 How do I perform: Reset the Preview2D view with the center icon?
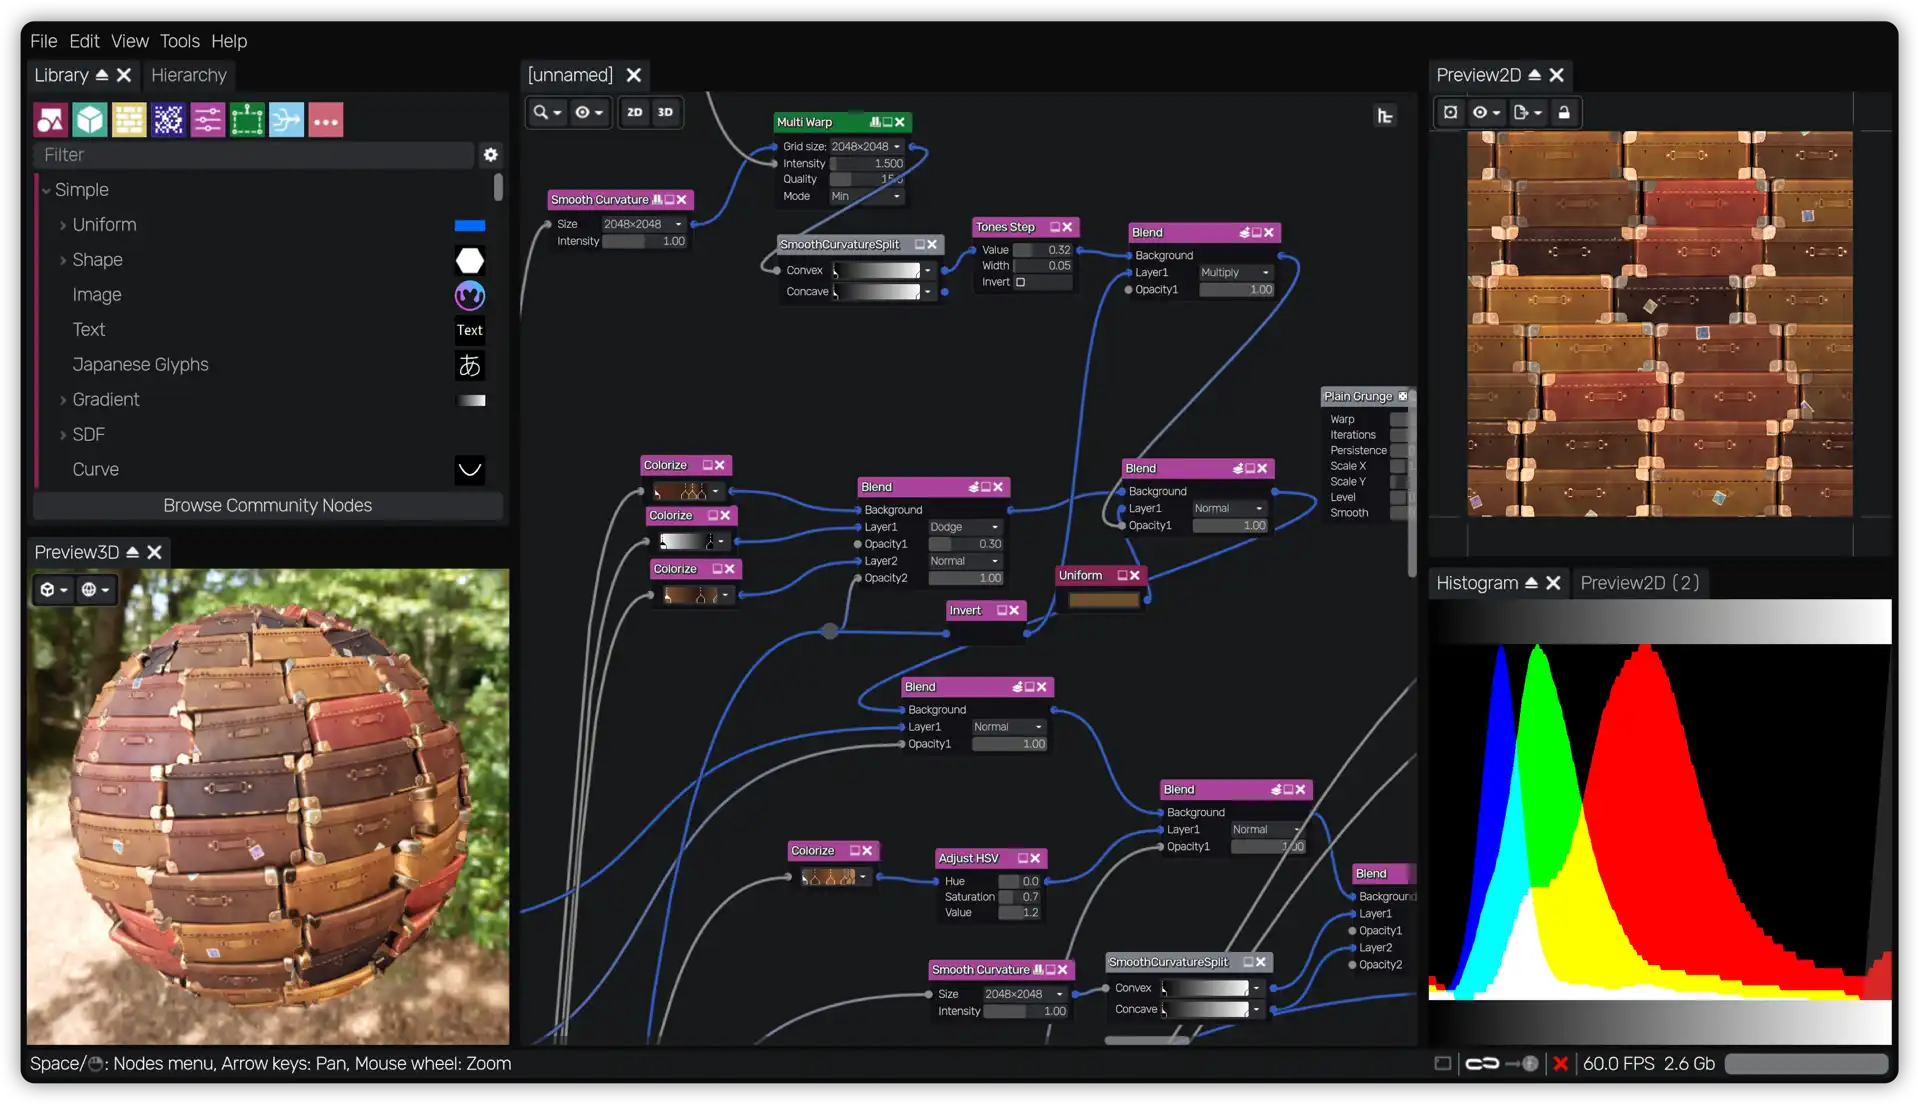click(x=1450, y=113)
